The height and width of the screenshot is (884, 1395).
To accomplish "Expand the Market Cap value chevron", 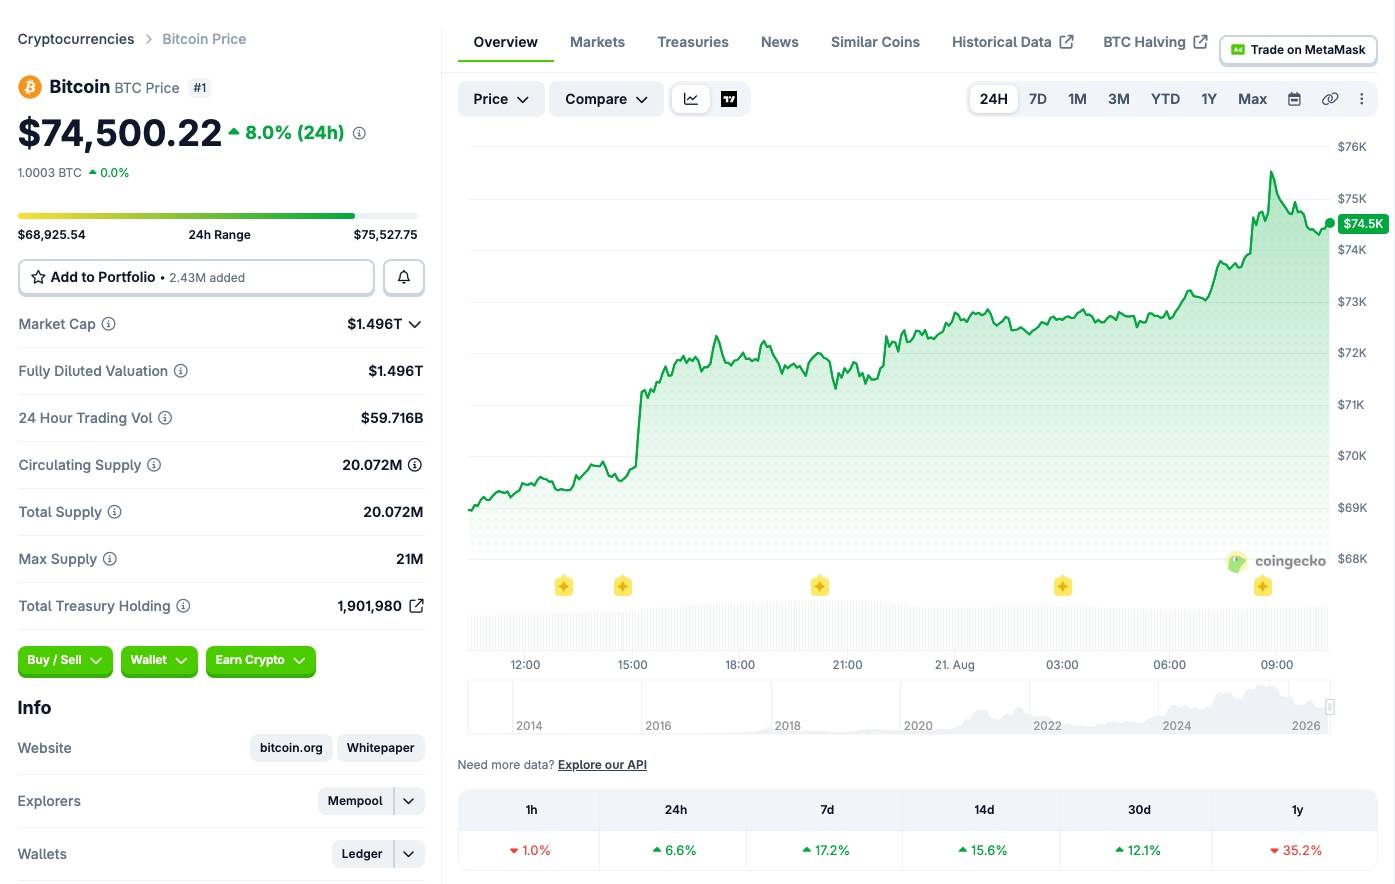I will click(415, 324).
